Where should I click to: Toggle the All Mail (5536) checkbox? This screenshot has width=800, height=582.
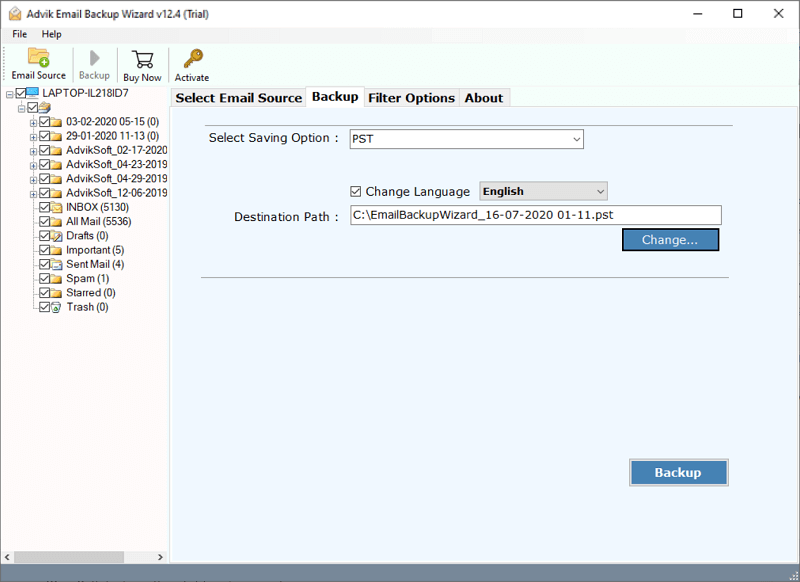44,221
